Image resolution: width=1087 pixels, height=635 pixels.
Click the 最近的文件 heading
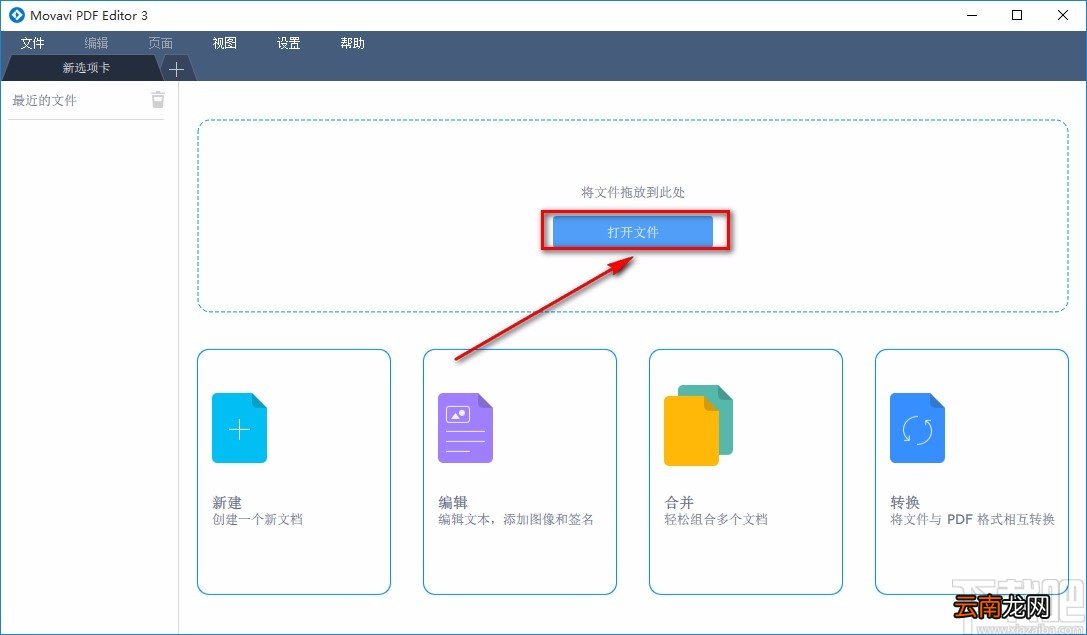(44, 101)
